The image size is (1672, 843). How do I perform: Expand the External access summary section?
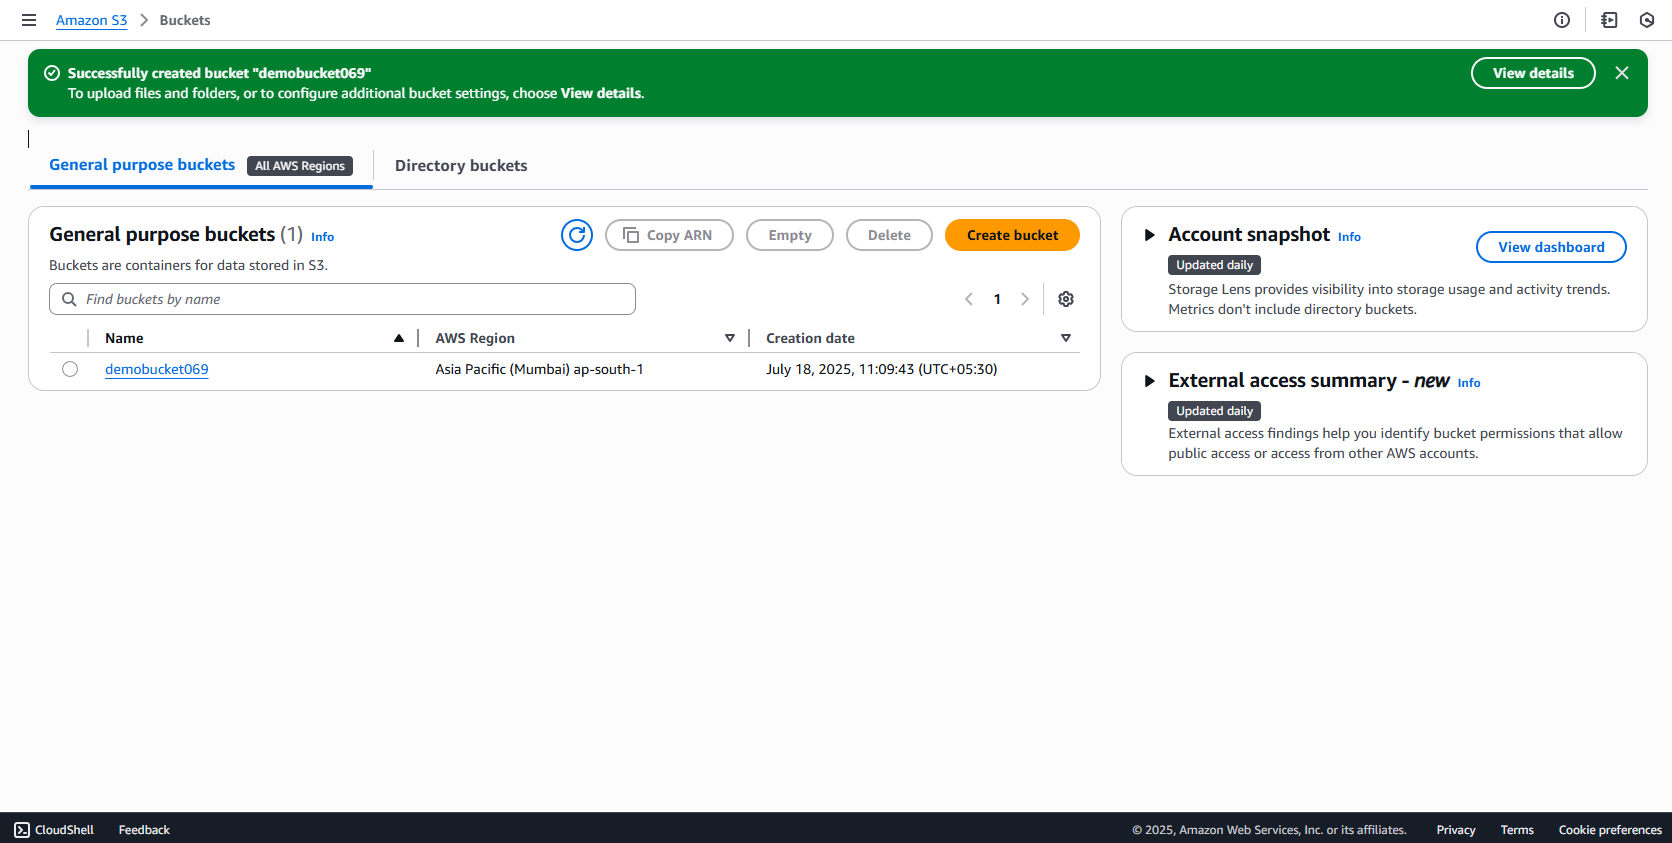coord(1150,381)
